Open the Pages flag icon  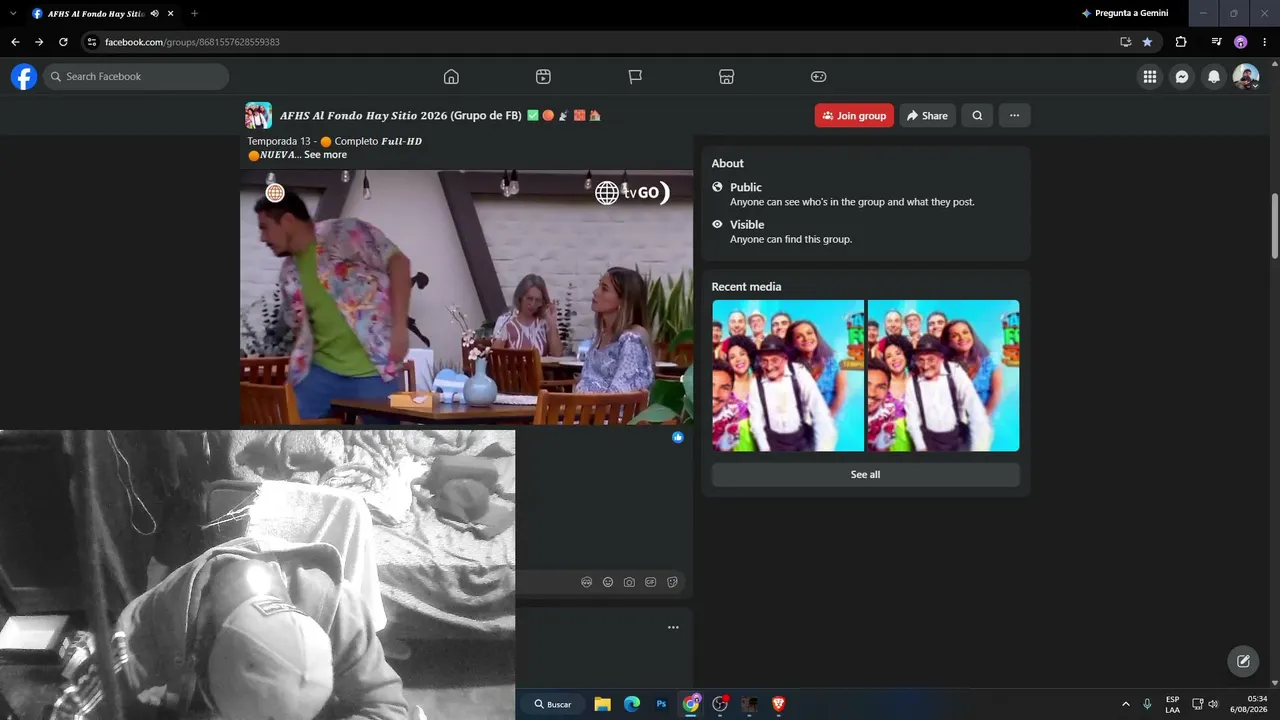coord(635,77)
